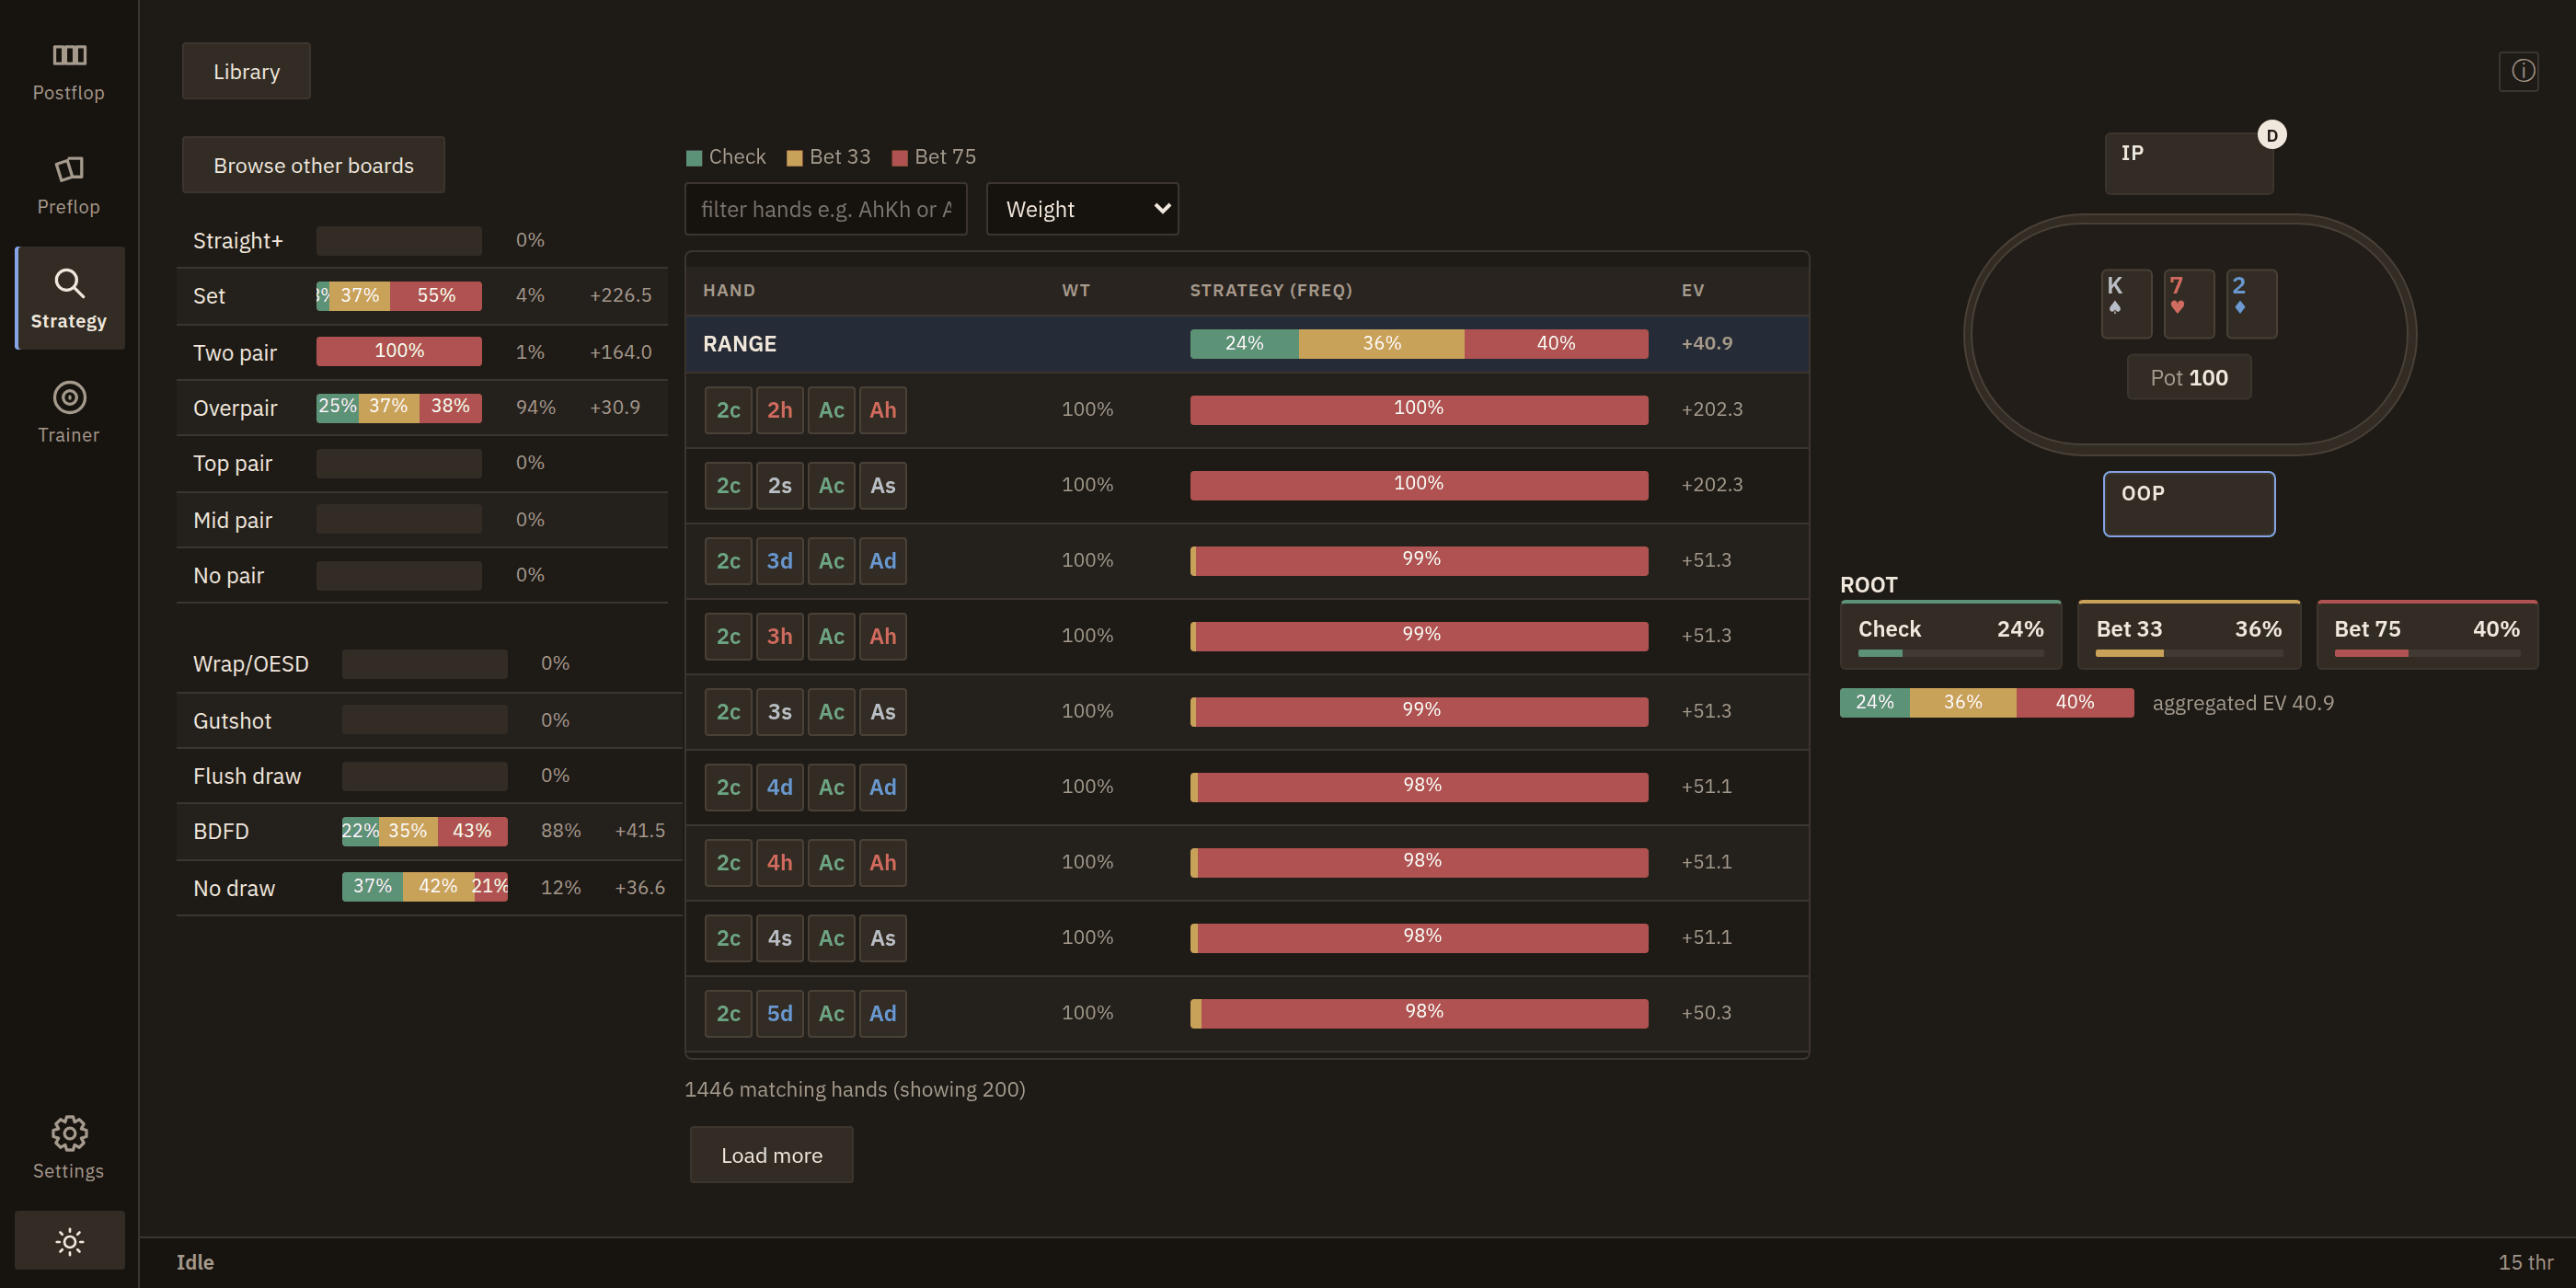Click the Set category row
2576x1288 pixels.
[x=422, y=296]
